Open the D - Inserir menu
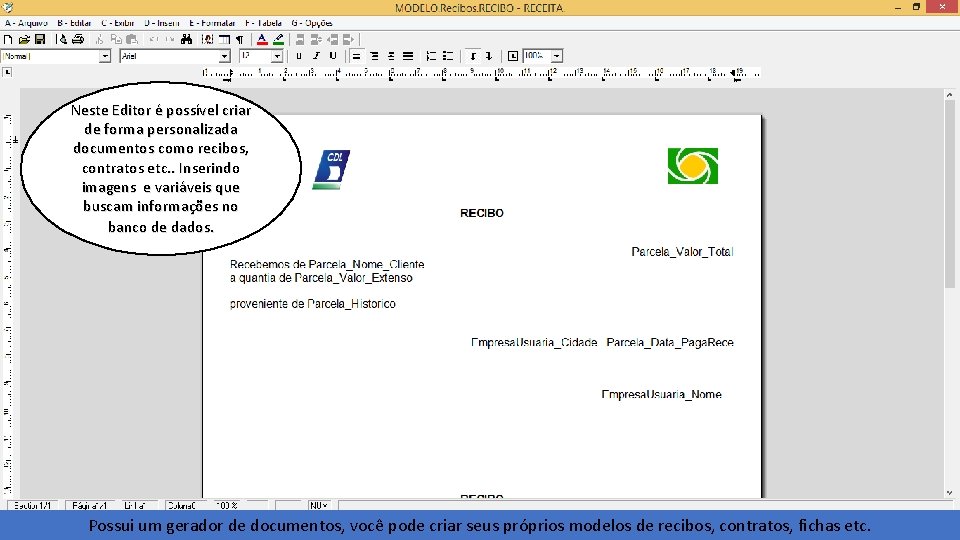 tap(162, 23)
